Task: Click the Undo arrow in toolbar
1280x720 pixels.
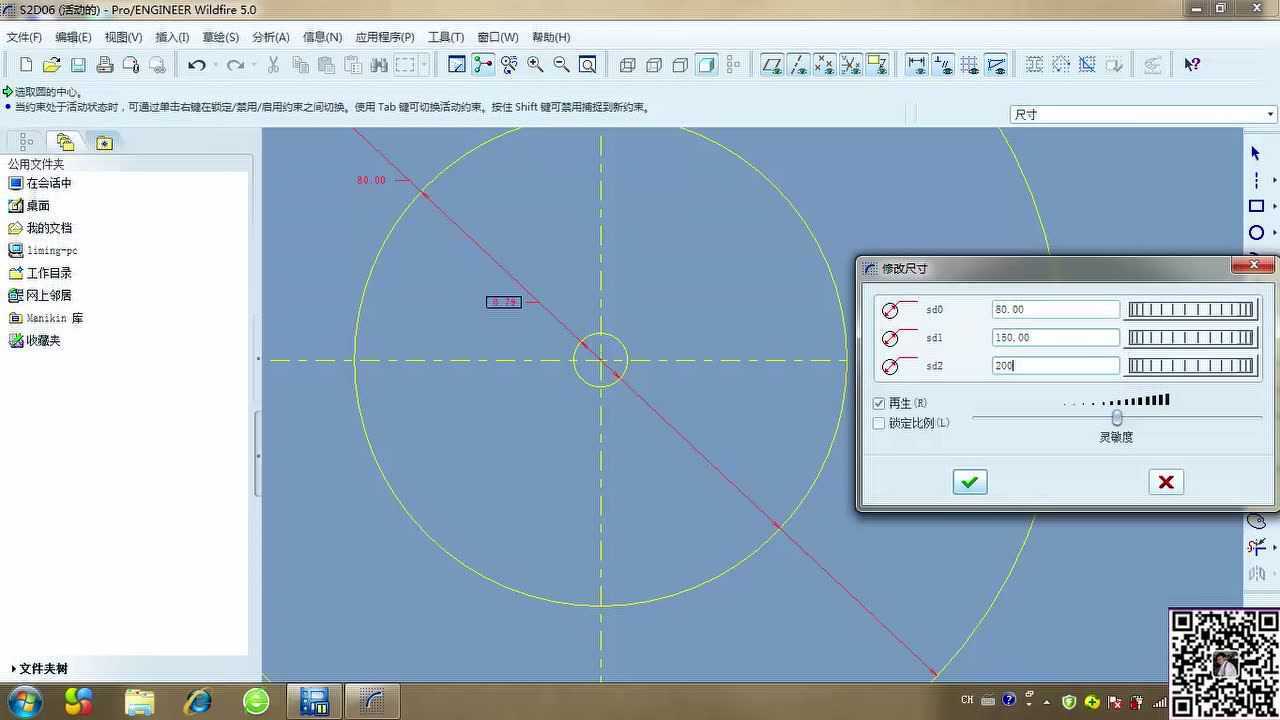Action: (x=197, y=65)
